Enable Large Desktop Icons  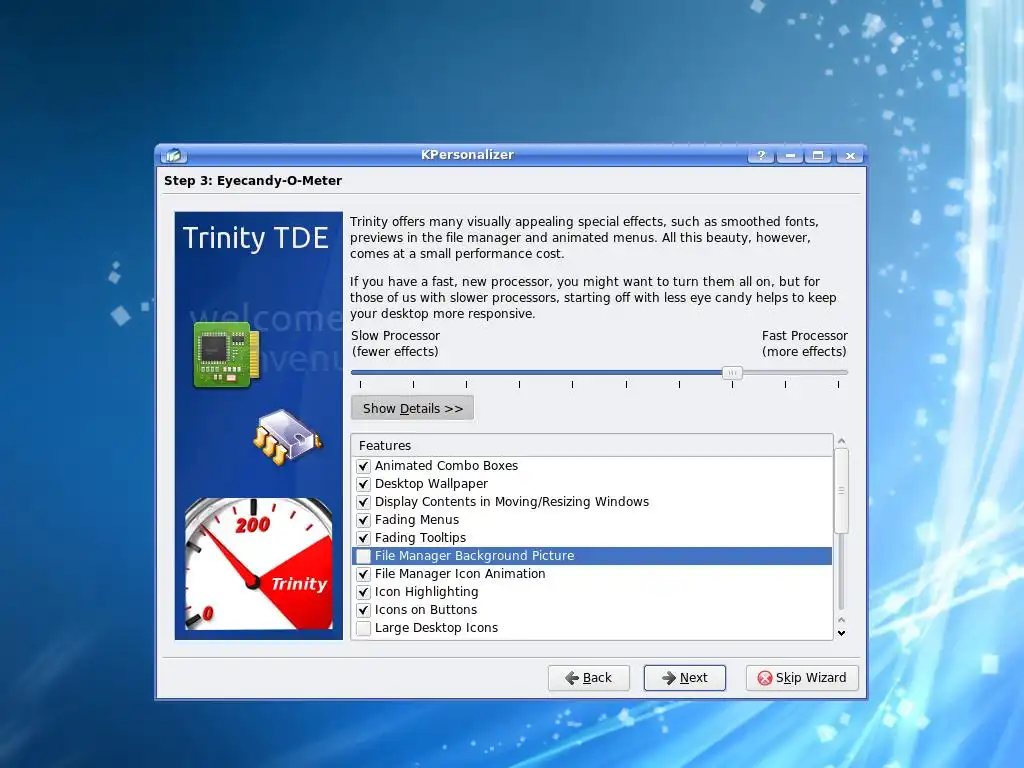tap(364, 628)
